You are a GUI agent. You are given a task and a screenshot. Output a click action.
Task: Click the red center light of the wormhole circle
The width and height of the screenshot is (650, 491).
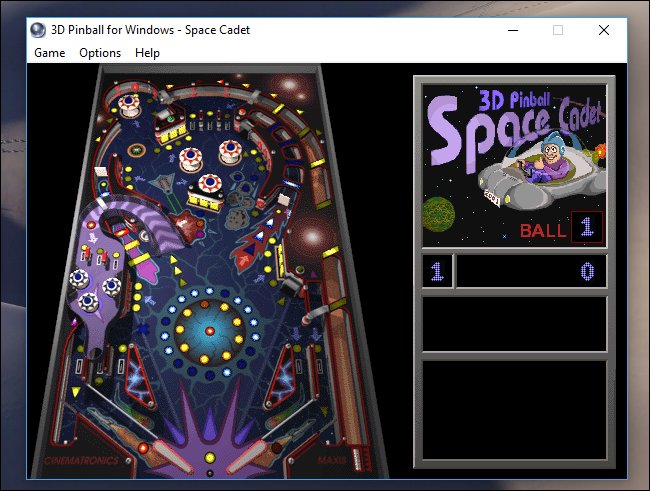pyautogui.click(x=210, y=331)
